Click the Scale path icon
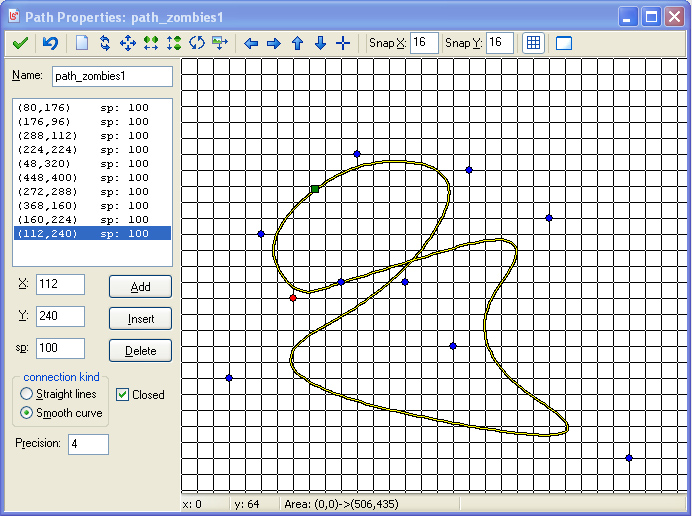This screenshot has height=516, width=692. point(220,43)
